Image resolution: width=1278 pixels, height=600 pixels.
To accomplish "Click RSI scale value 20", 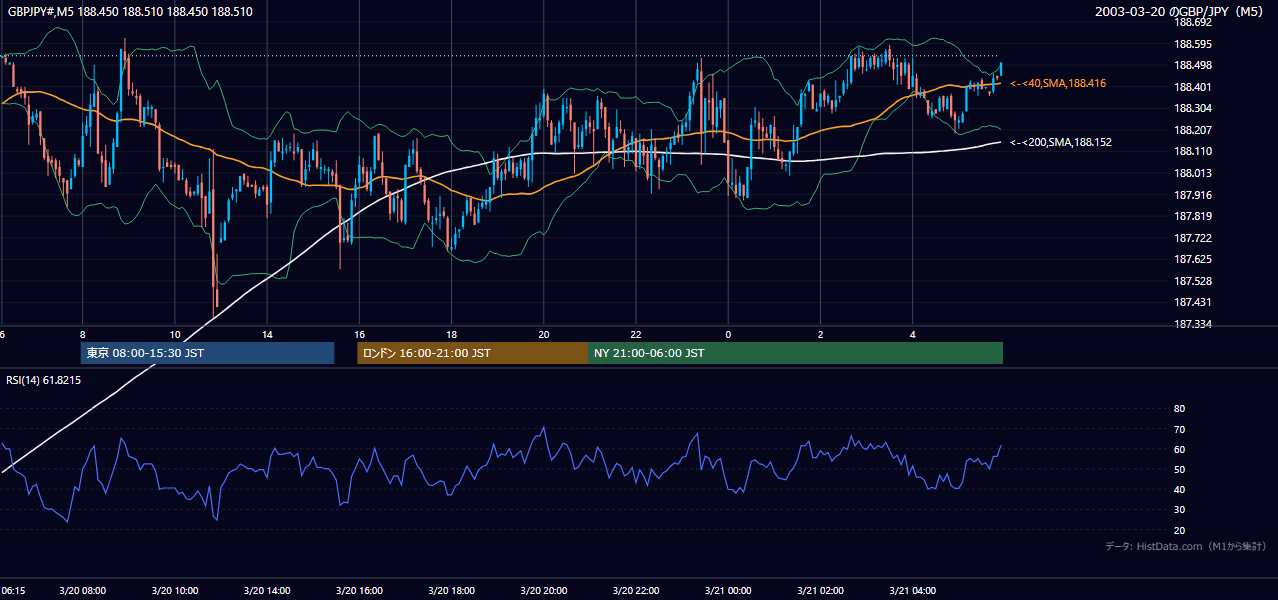I will click(1179, 530).
